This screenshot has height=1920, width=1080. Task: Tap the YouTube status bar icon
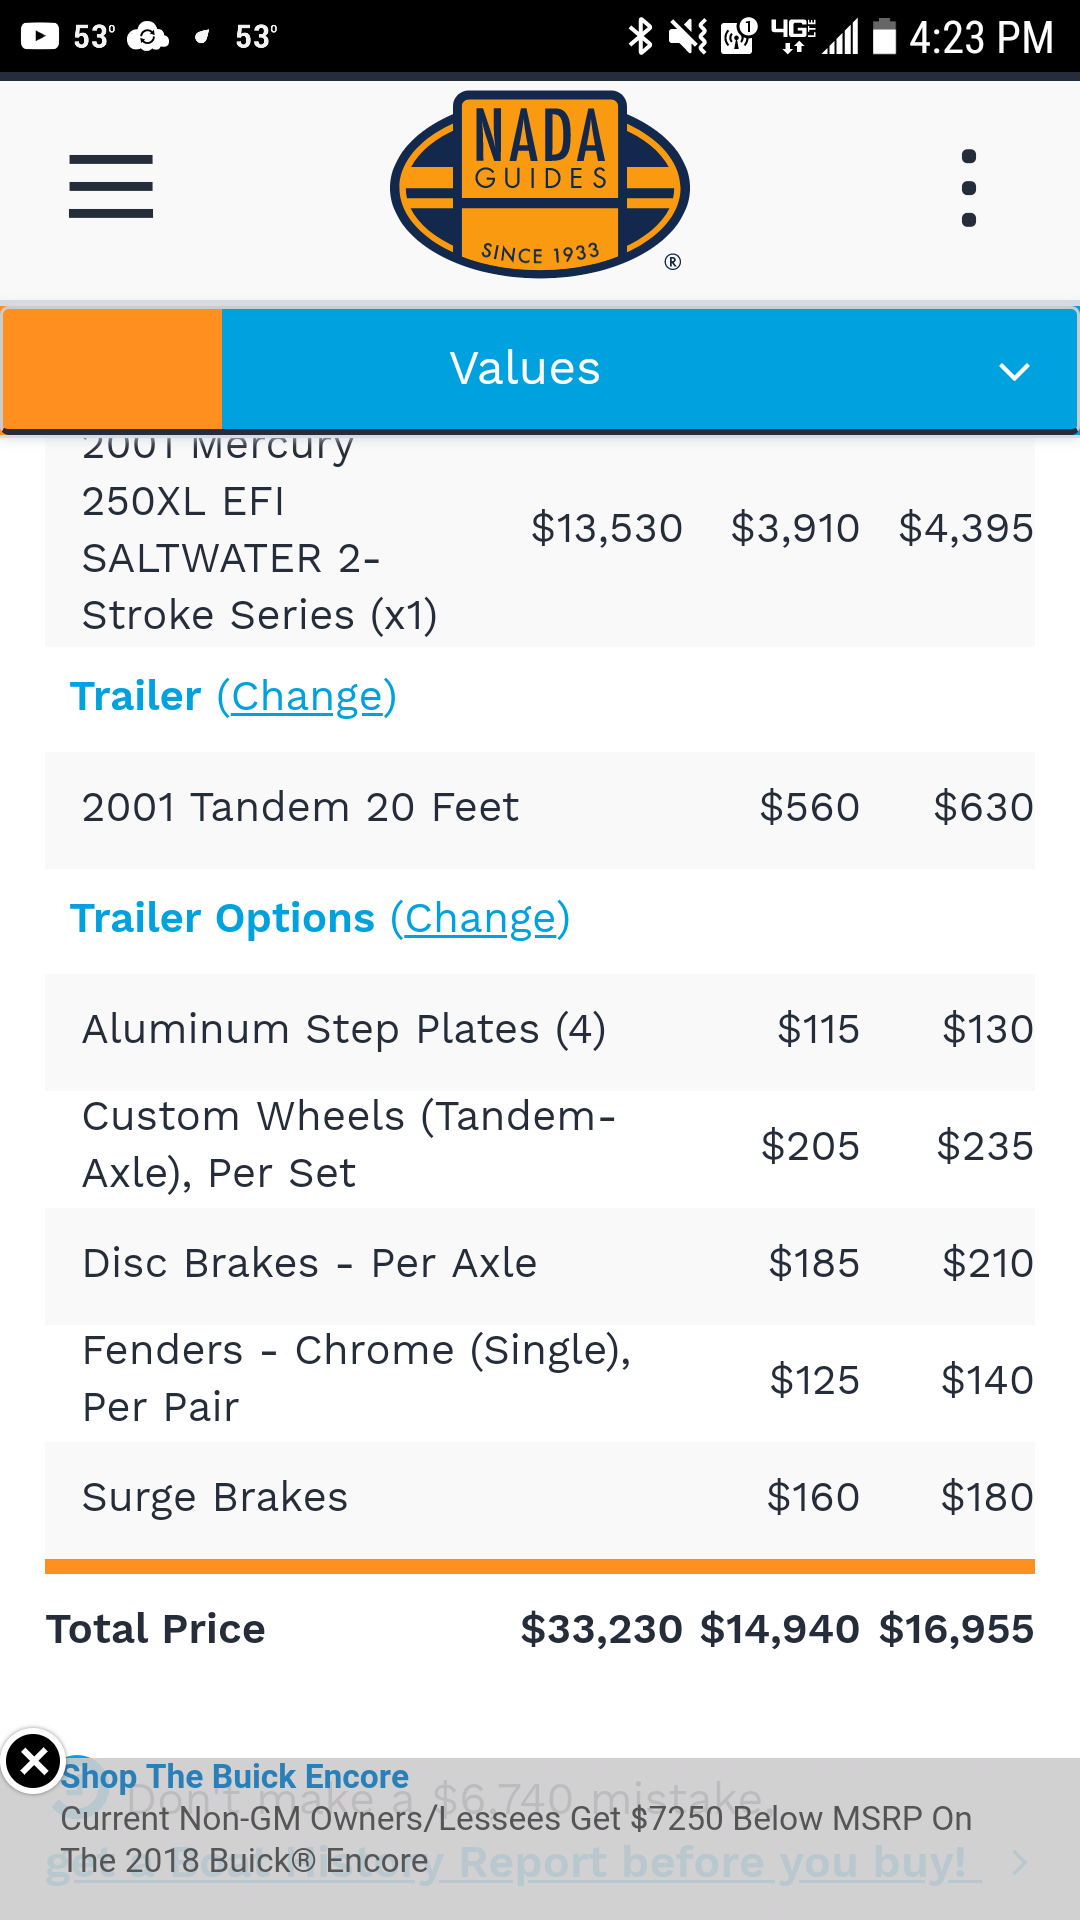tap(40, 37)
